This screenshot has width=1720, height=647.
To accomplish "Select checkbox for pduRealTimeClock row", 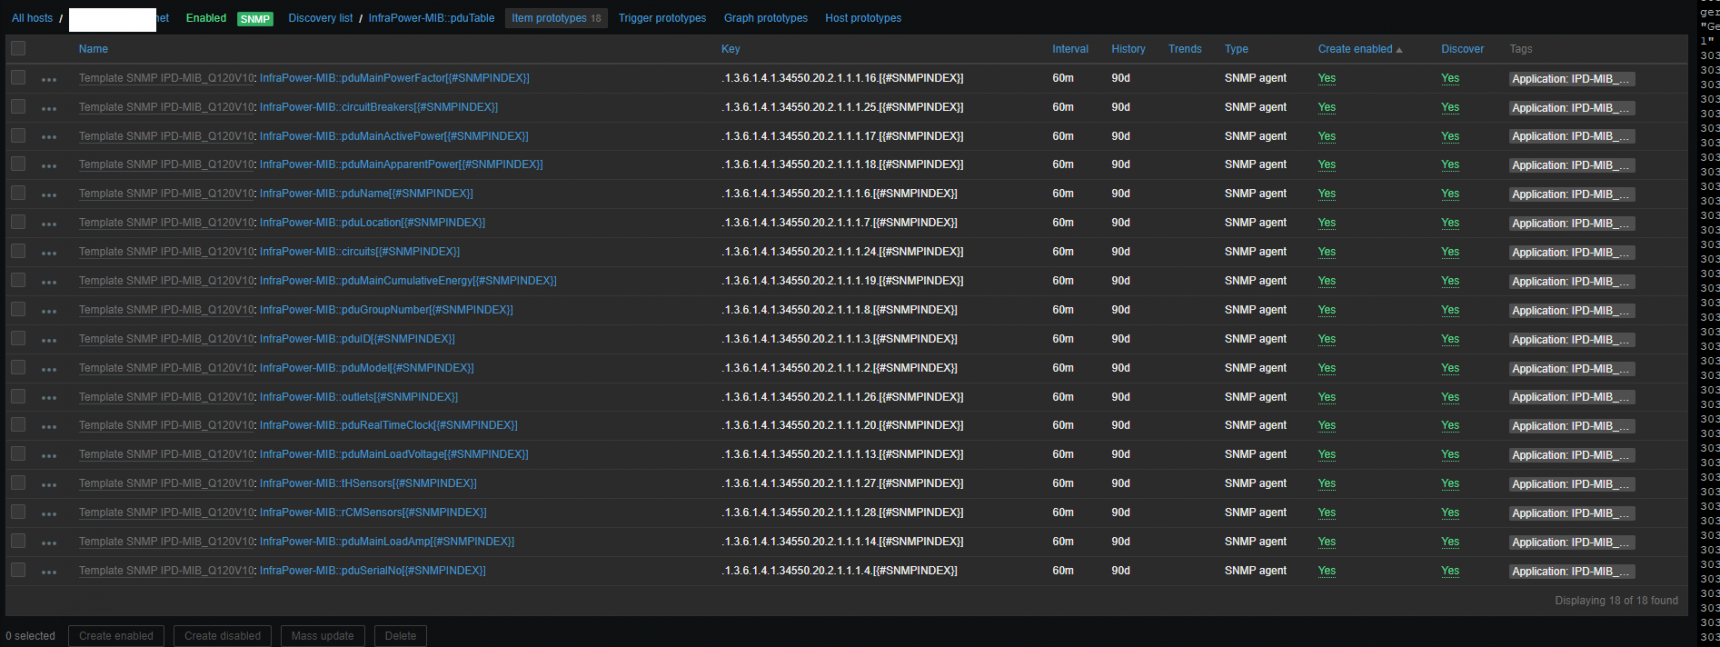I will [x=18, y=425].
